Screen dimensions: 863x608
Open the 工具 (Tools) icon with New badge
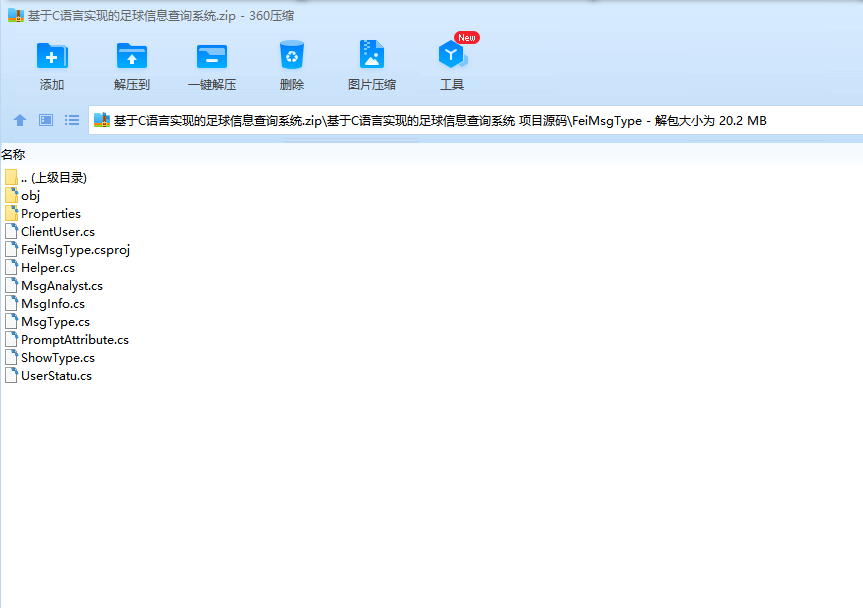pos(453,54)
